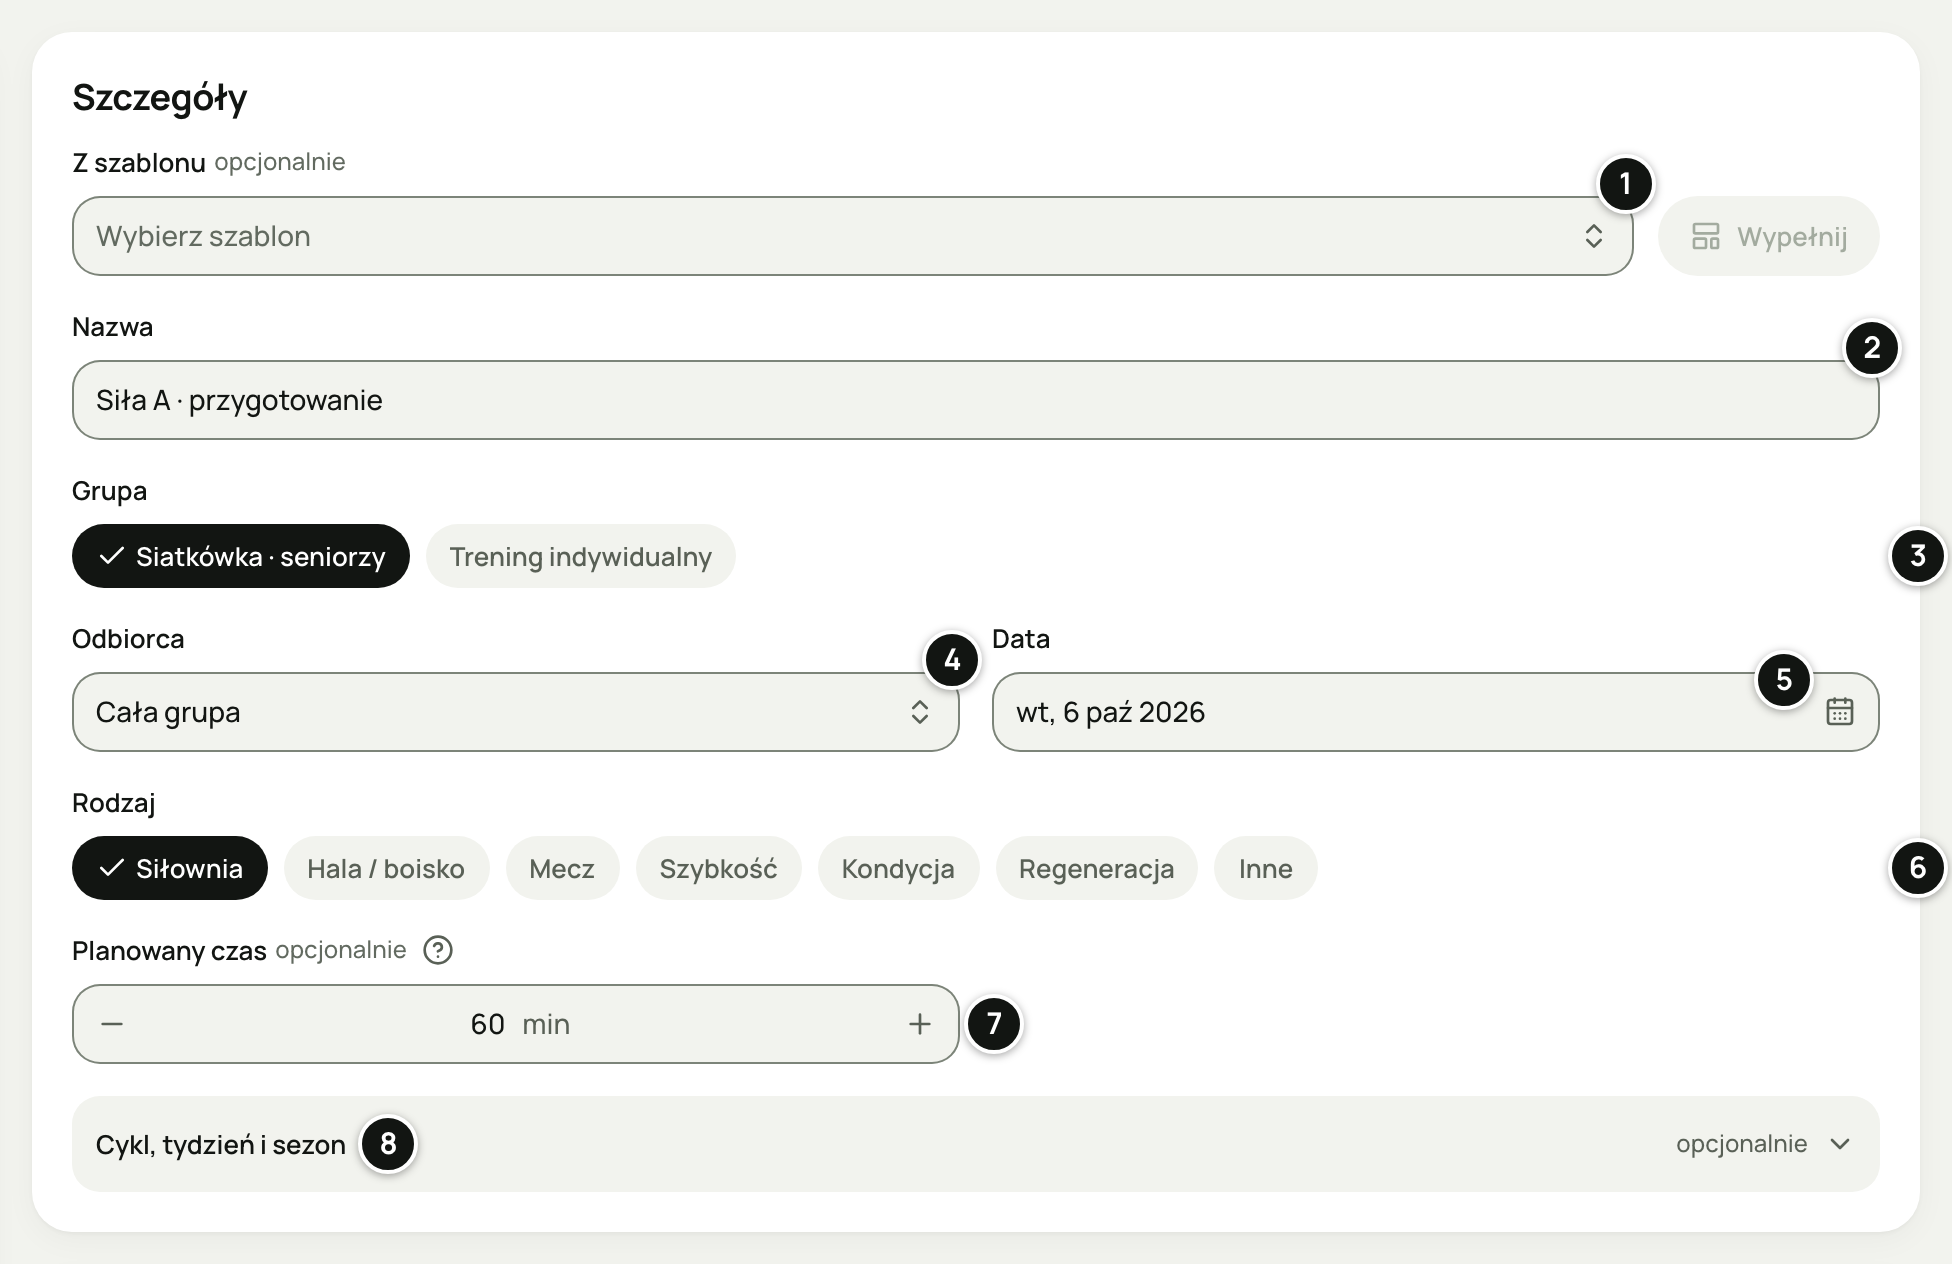Open the Wybierz szablon dropdown

(x=852, y=236)
